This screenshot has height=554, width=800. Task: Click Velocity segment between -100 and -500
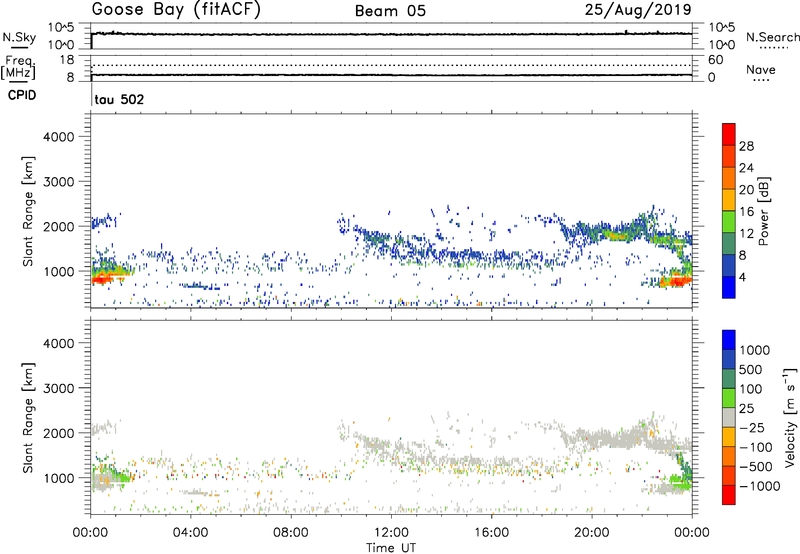[x=729, y=456]
